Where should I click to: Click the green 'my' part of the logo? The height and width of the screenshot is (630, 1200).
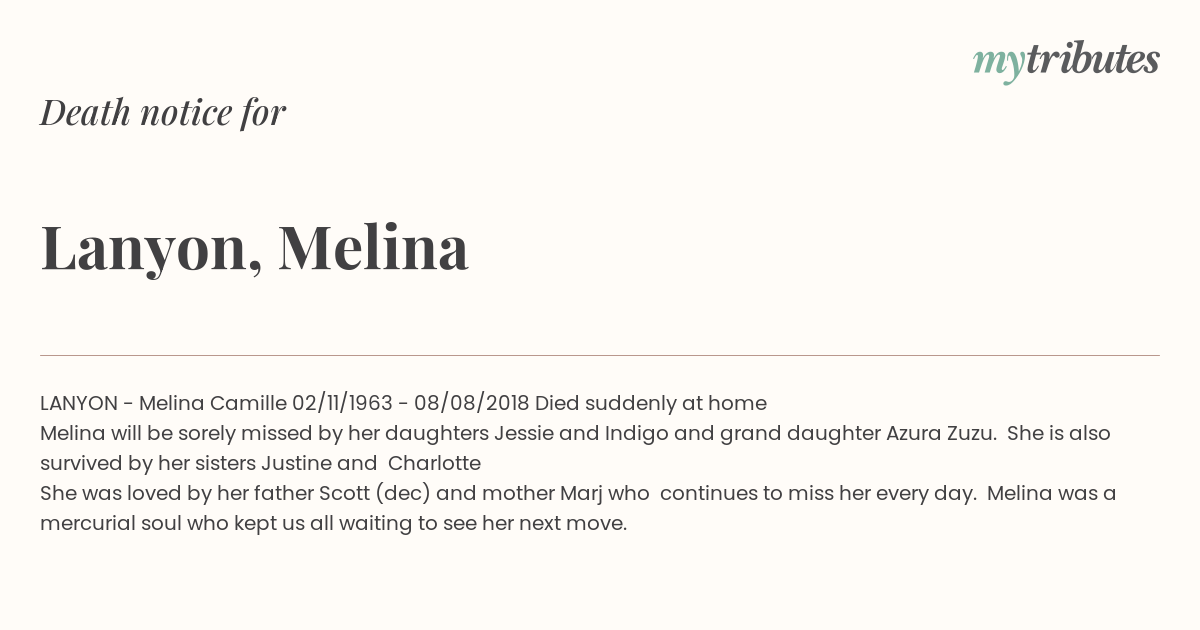click(x=999, y=63)
